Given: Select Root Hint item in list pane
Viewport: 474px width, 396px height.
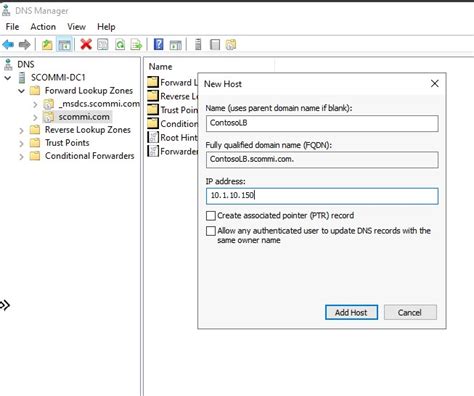Looking at the screenshot, I should click(x=172, y=137).
